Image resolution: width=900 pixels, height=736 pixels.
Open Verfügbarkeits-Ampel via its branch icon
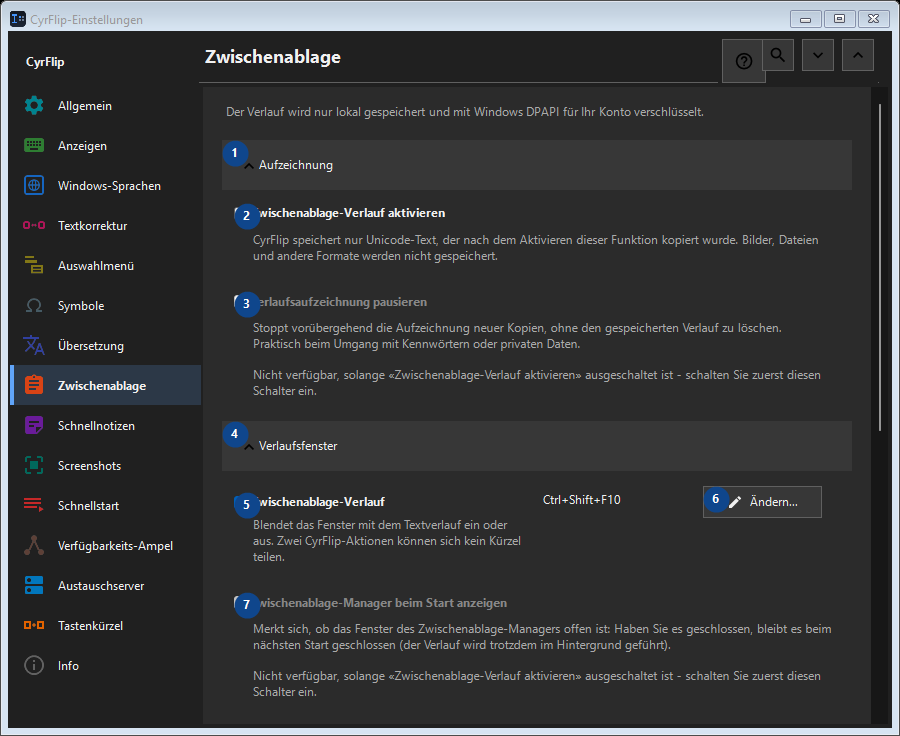tap(34, 545)
